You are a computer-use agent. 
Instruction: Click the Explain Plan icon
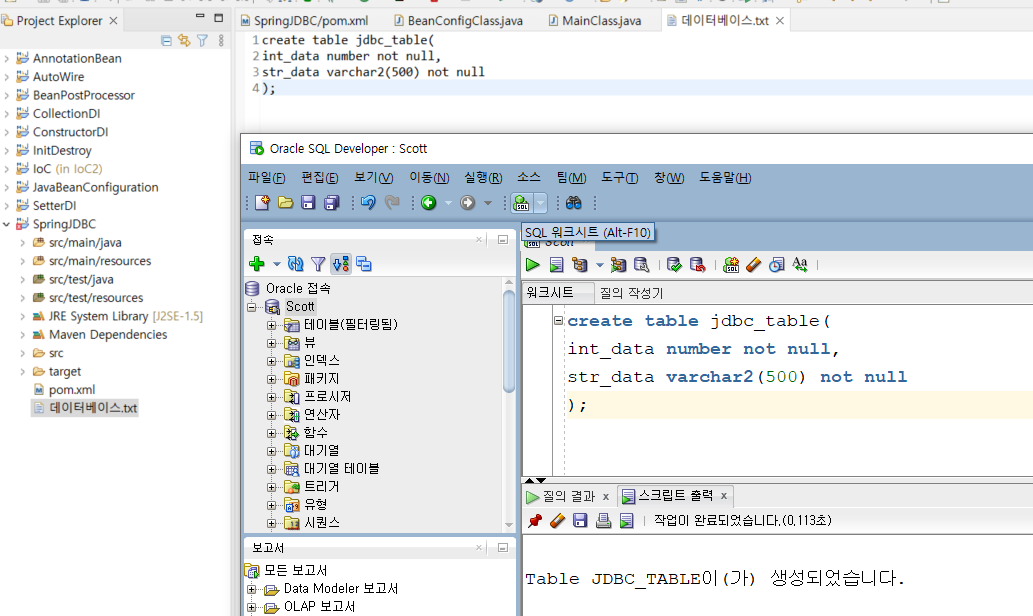(x=580, y=265)
